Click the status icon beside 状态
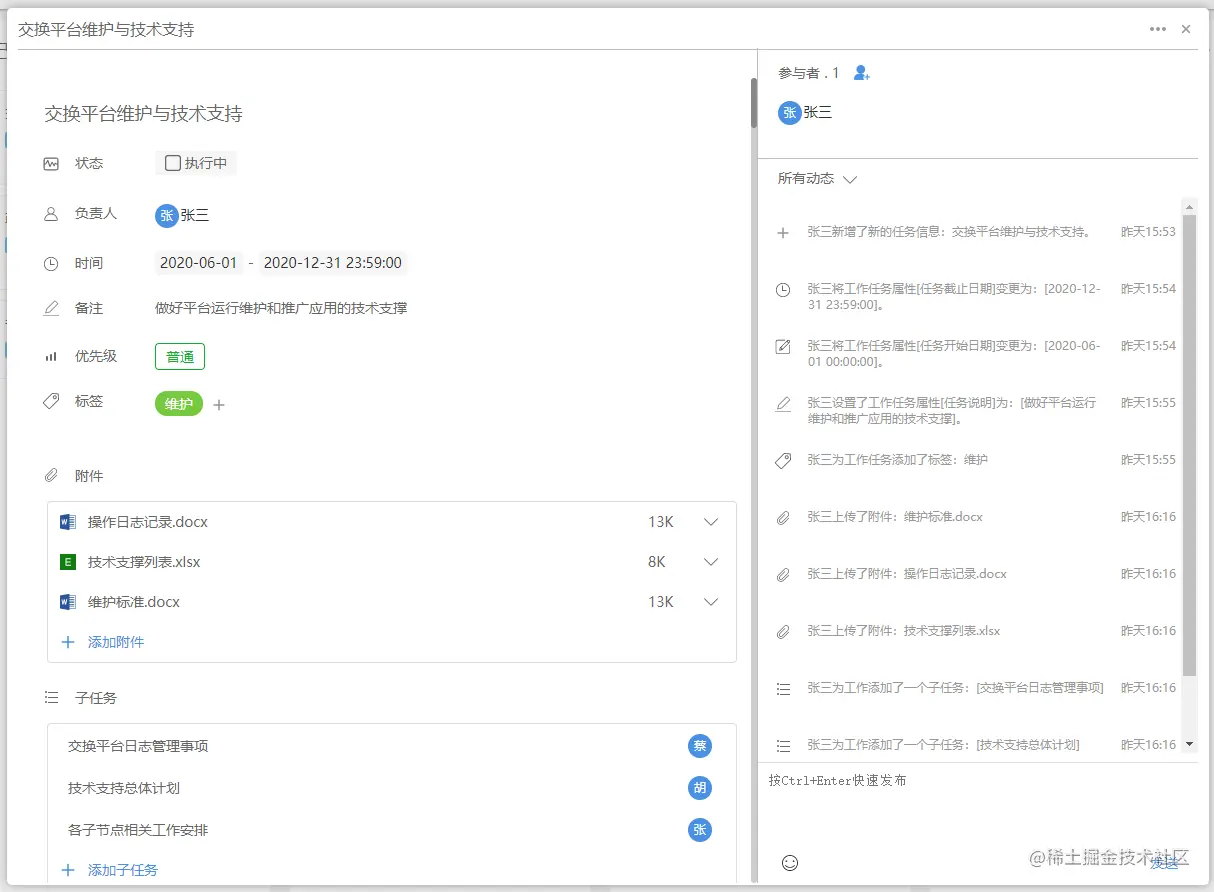This screenshot has width=1214, height=892. (x=51, y=163)
